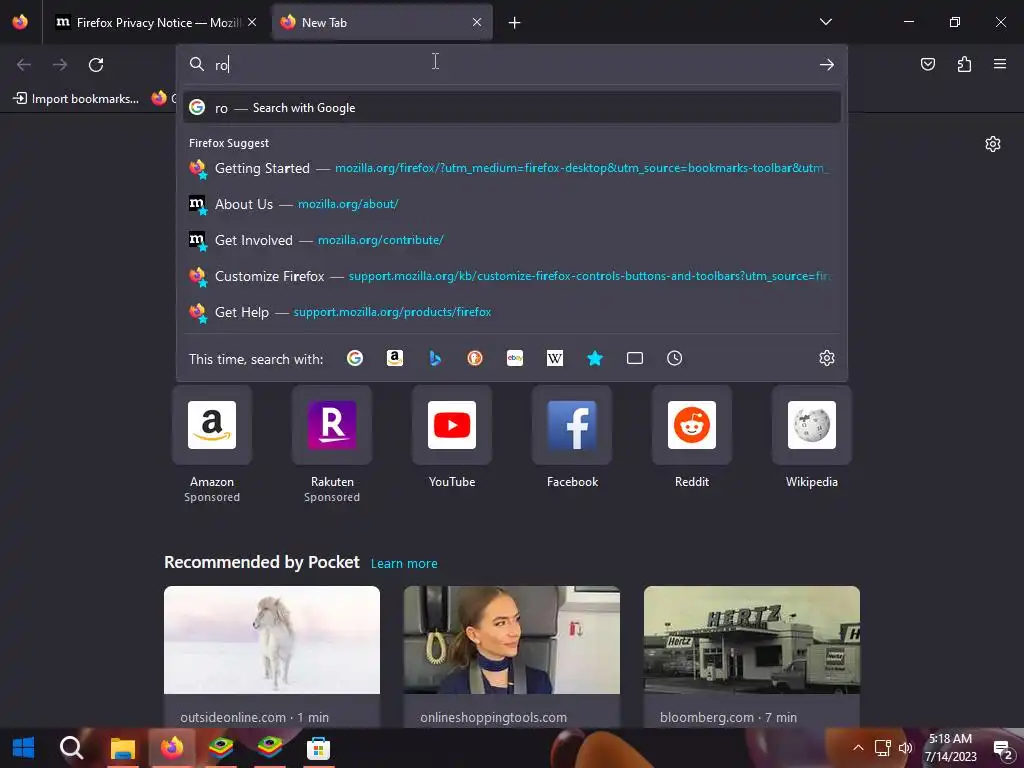Switch to Firefox Privacy Notice tab
The width and height of the screenshot is (1024, 768).
tap(156, 22)
